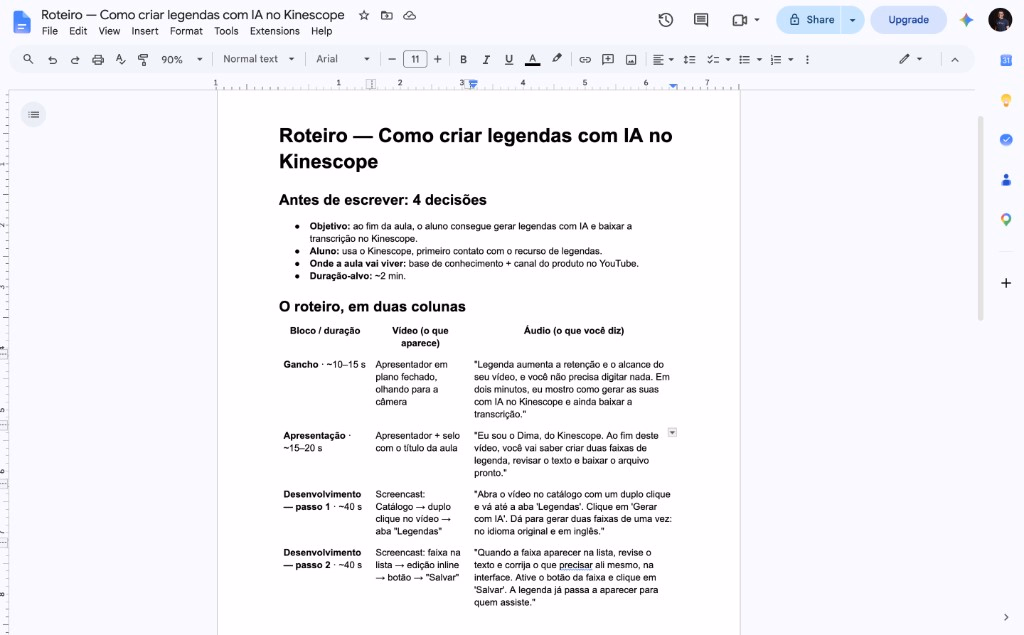The image size is (1024, 635).
Task: Click the heading "Antes de escrever: 4 decisões"
Action: (x=383, y=200)
